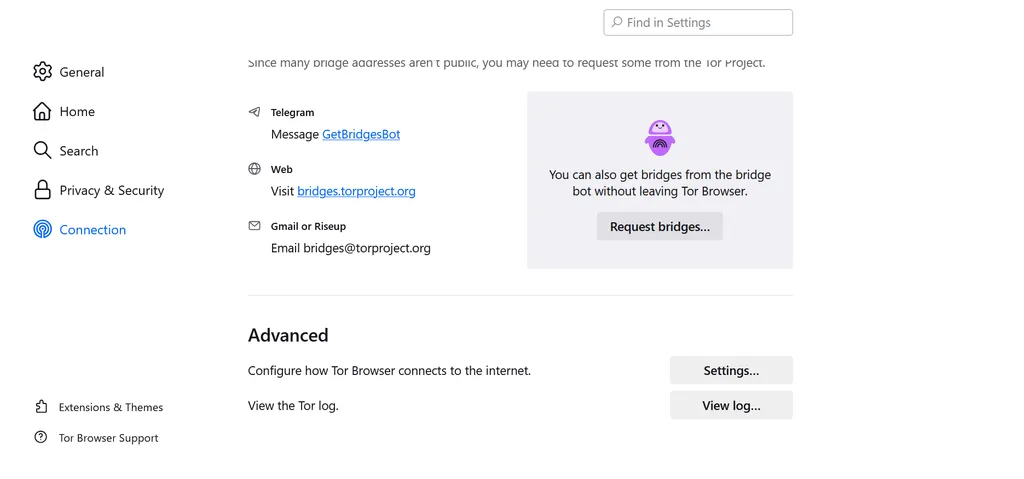The image size is (1024, 479).
Task: Click the Connection onion icon
Action: pos(42,229)
